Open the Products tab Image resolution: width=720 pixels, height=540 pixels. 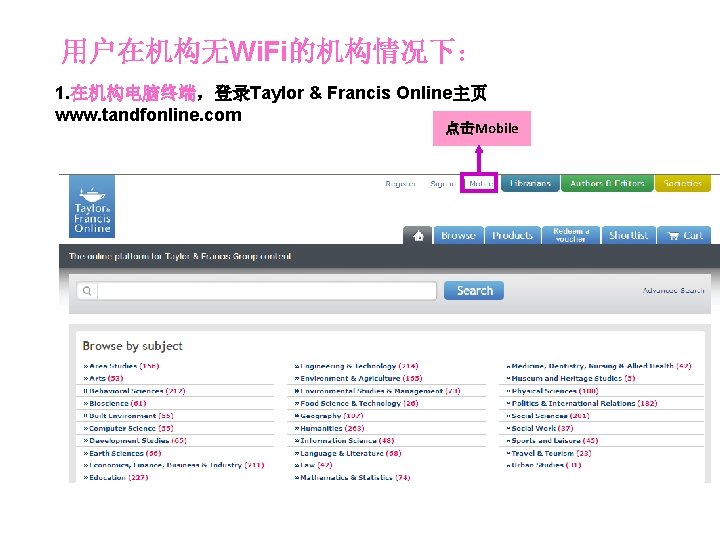click(512, 236)
